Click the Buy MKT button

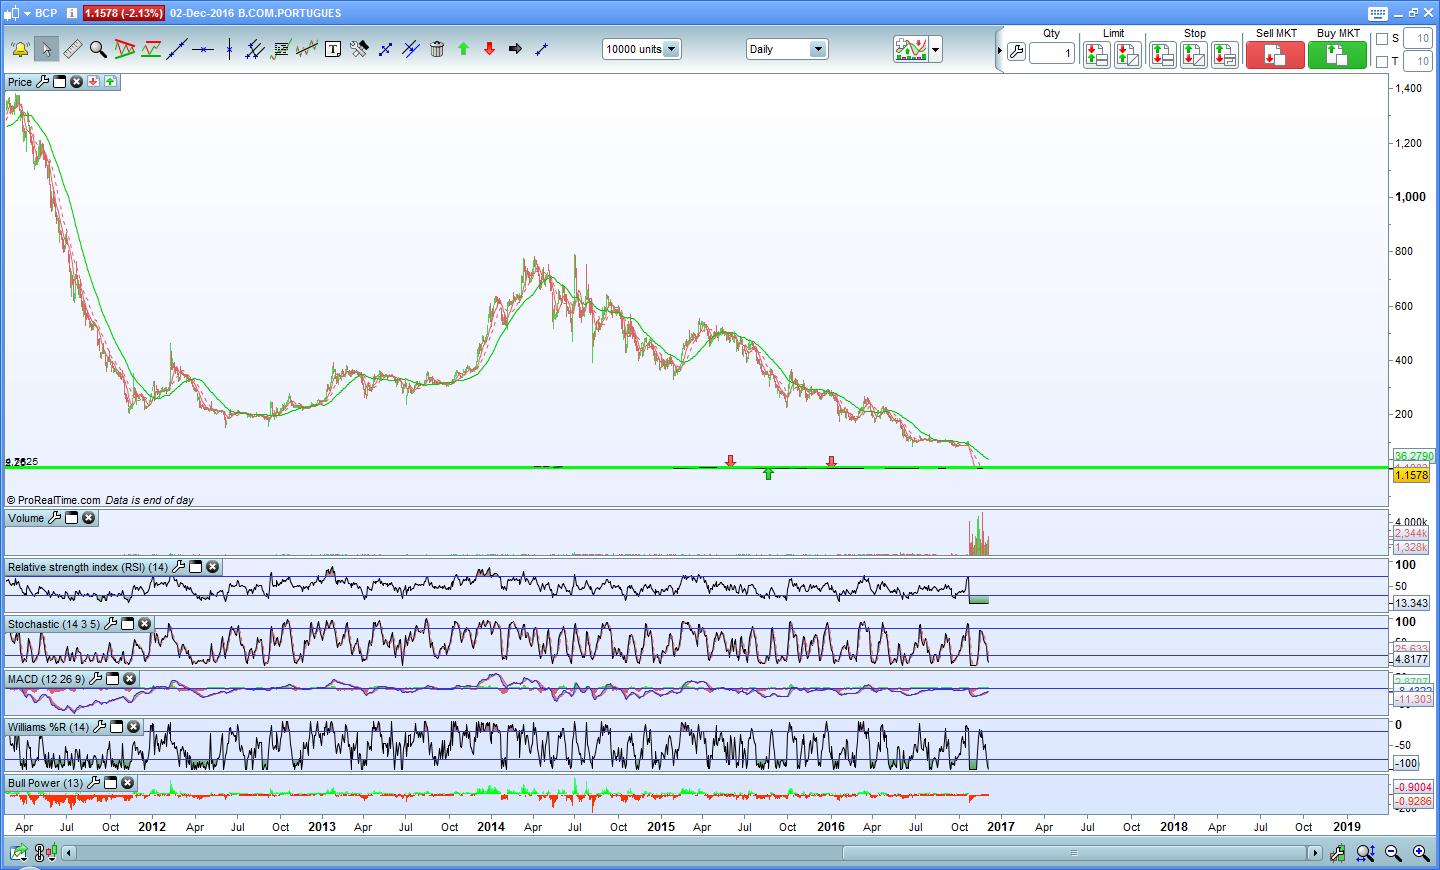[x=1337, y=55]
